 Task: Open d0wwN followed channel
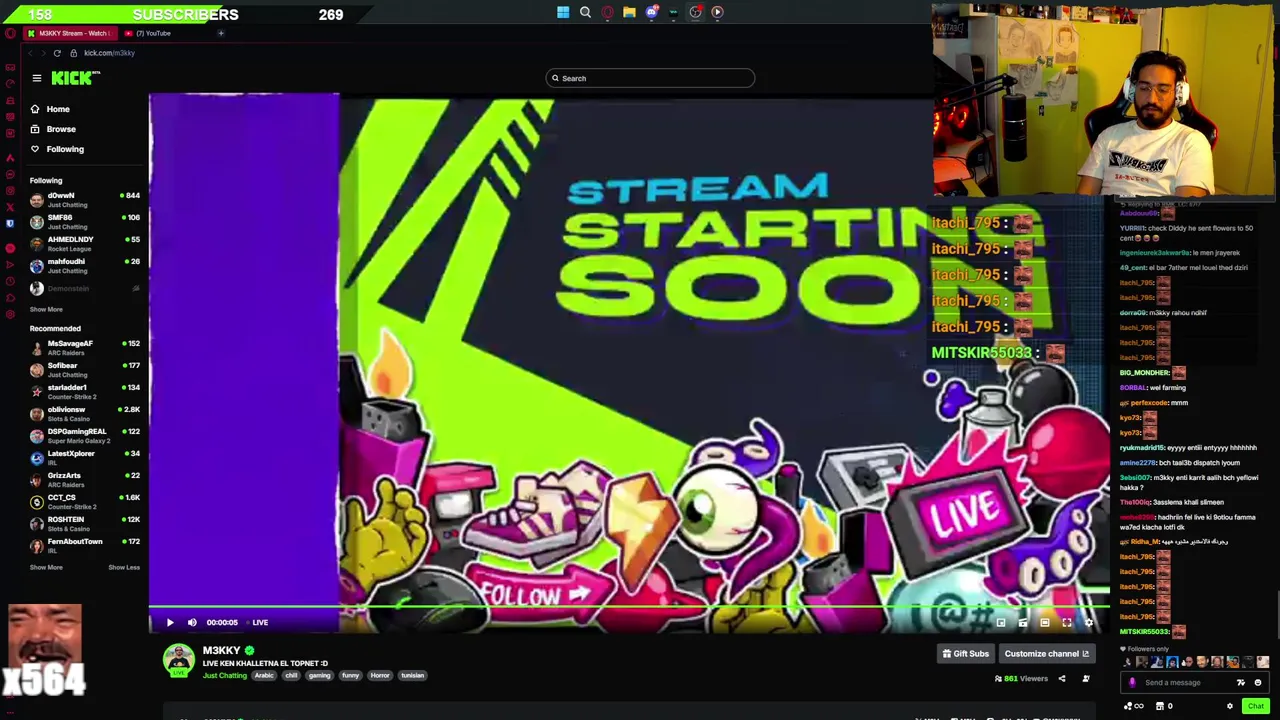[x=85, y=200]
